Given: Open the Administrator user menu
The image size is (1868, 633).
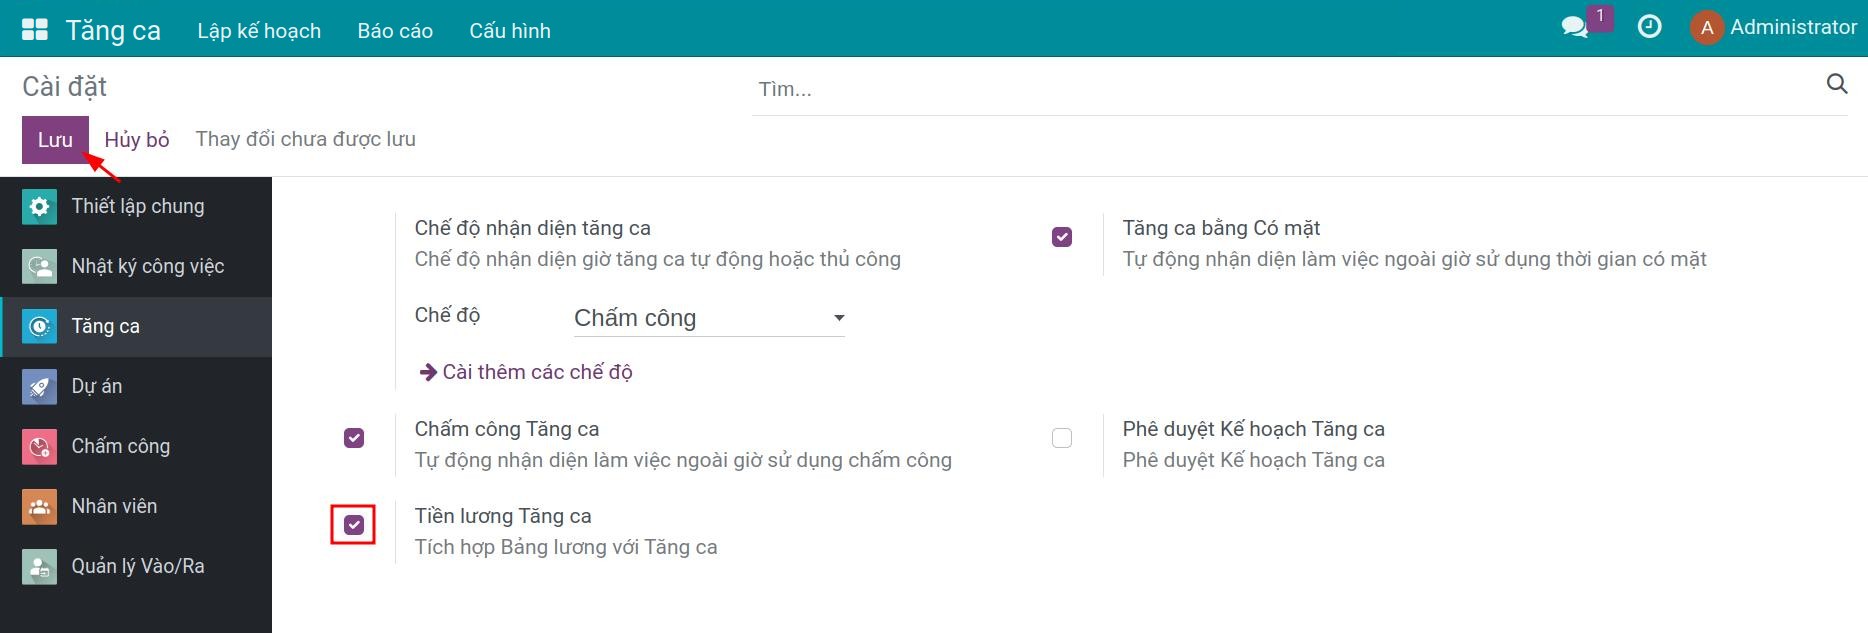Looking at the screenshot, I should [1773, 28].
